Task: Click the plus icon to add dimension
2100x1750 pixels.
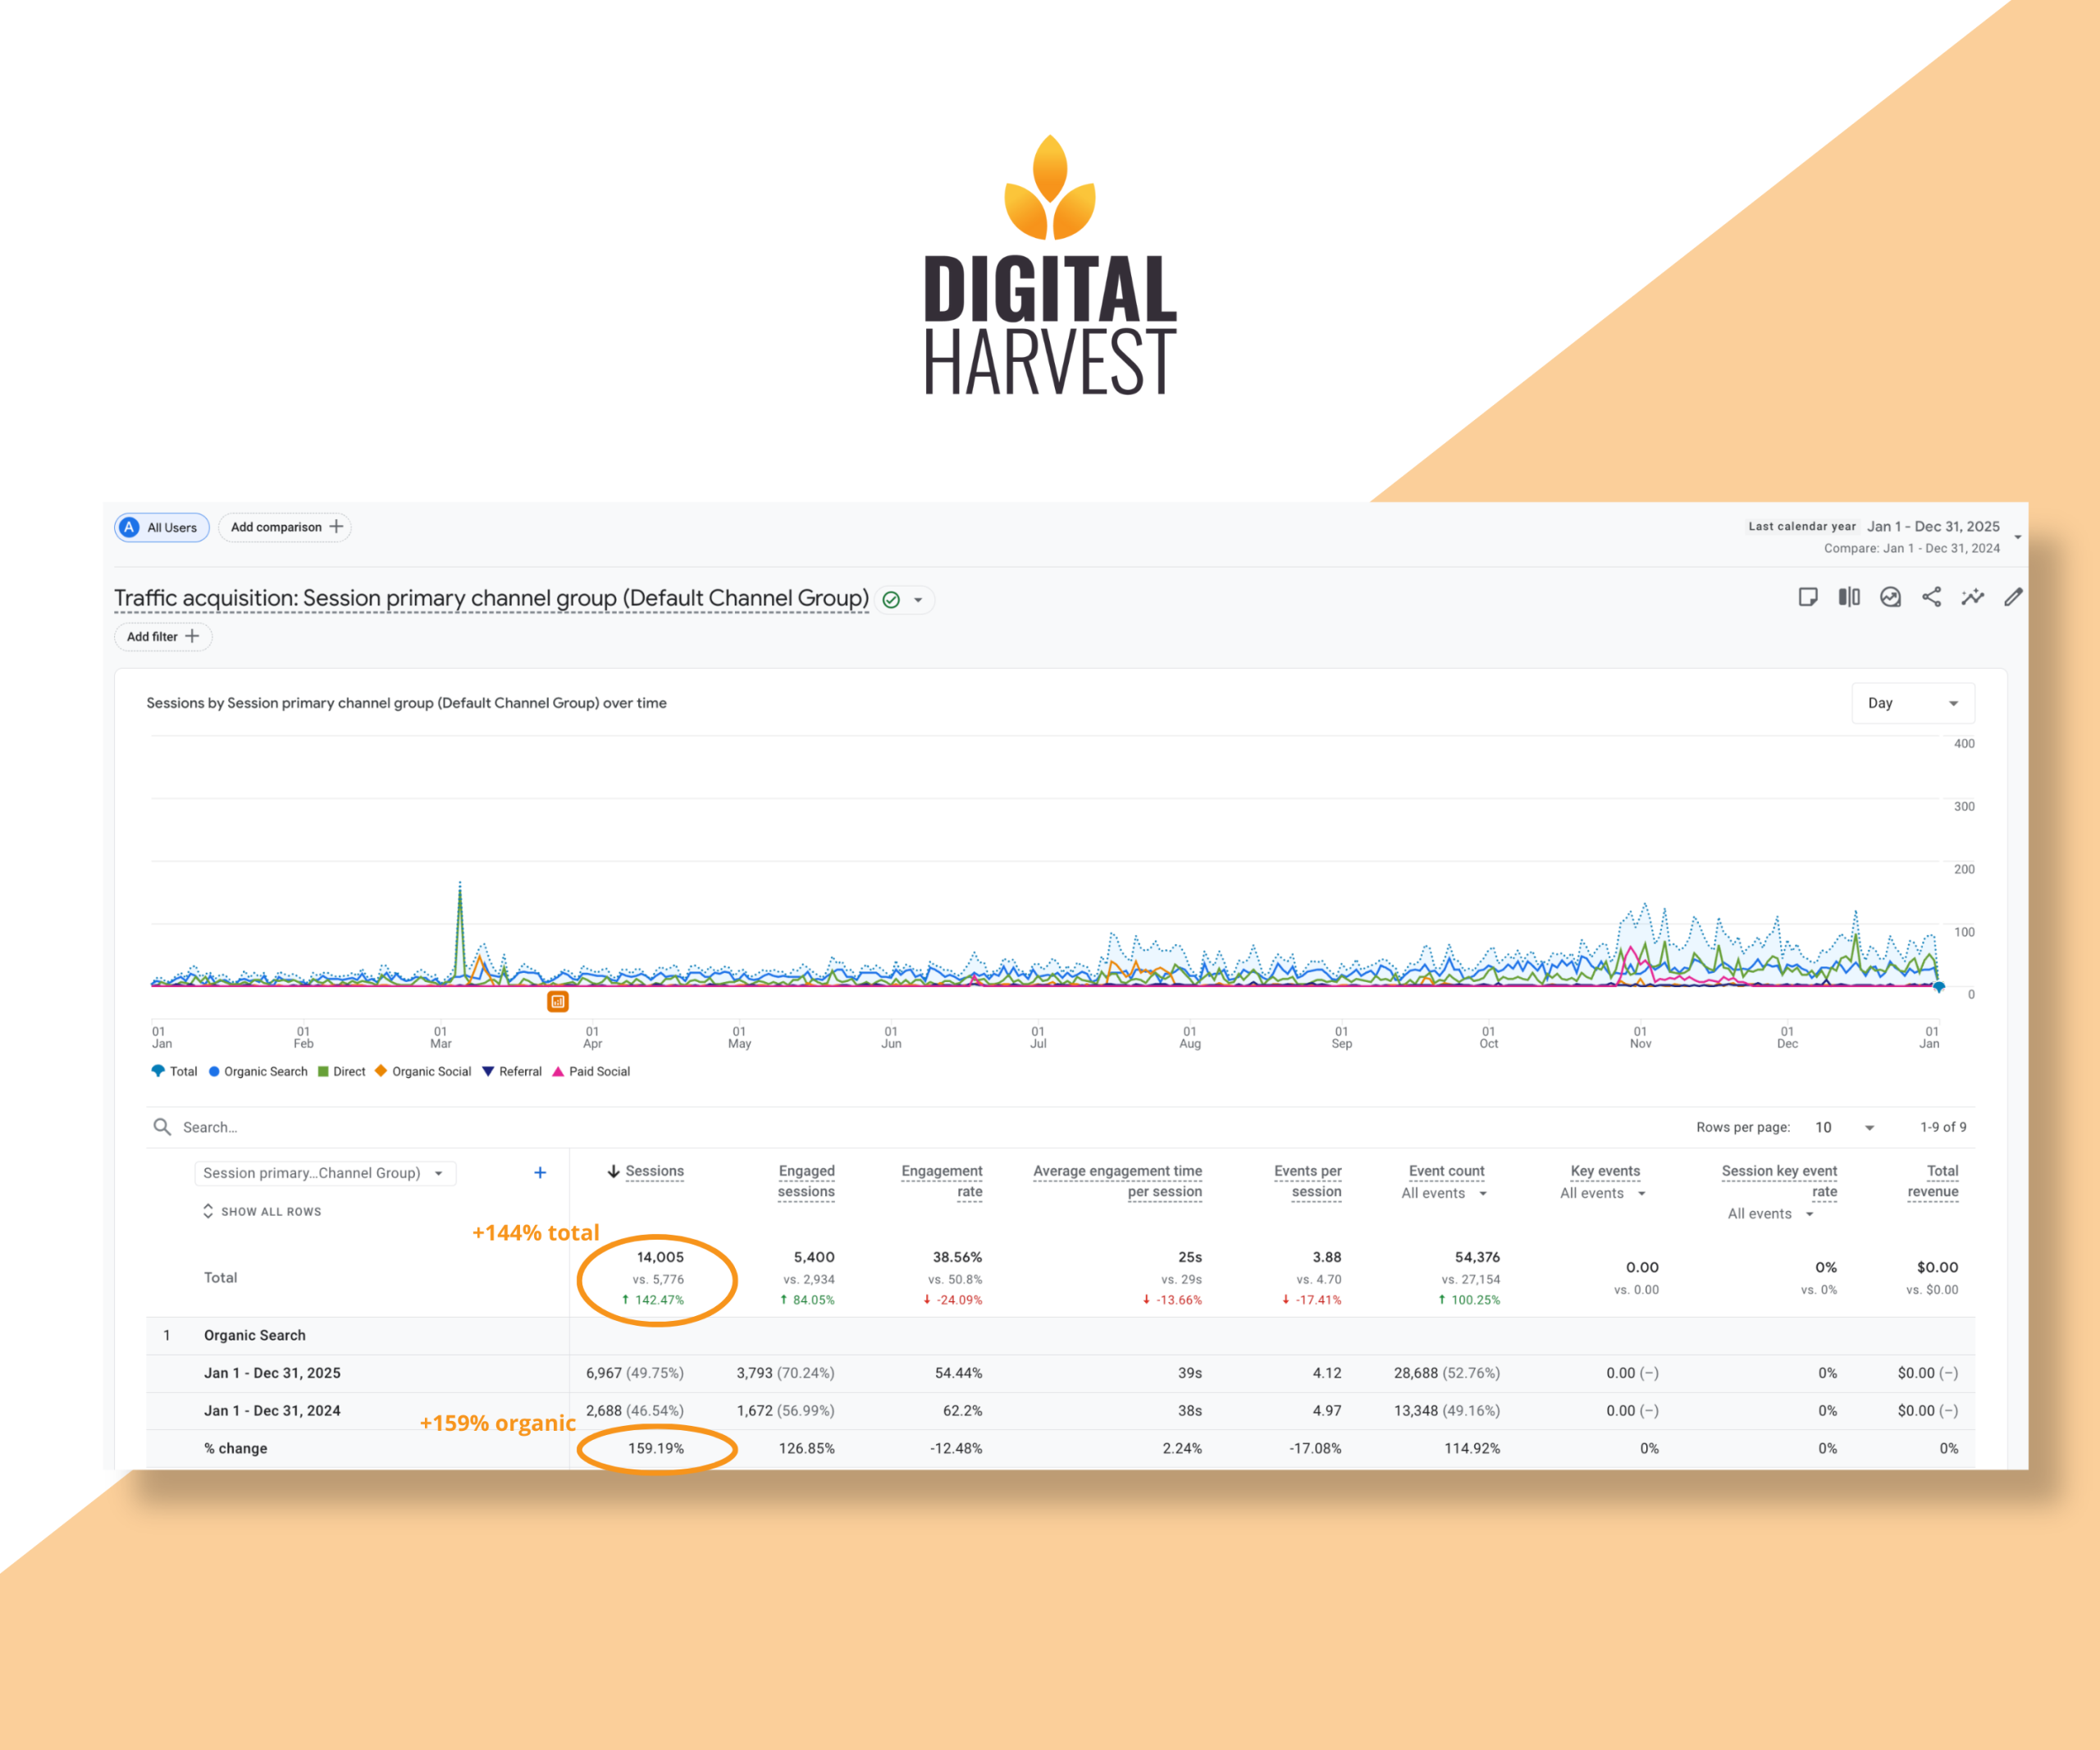Action: click(540, 1172)
